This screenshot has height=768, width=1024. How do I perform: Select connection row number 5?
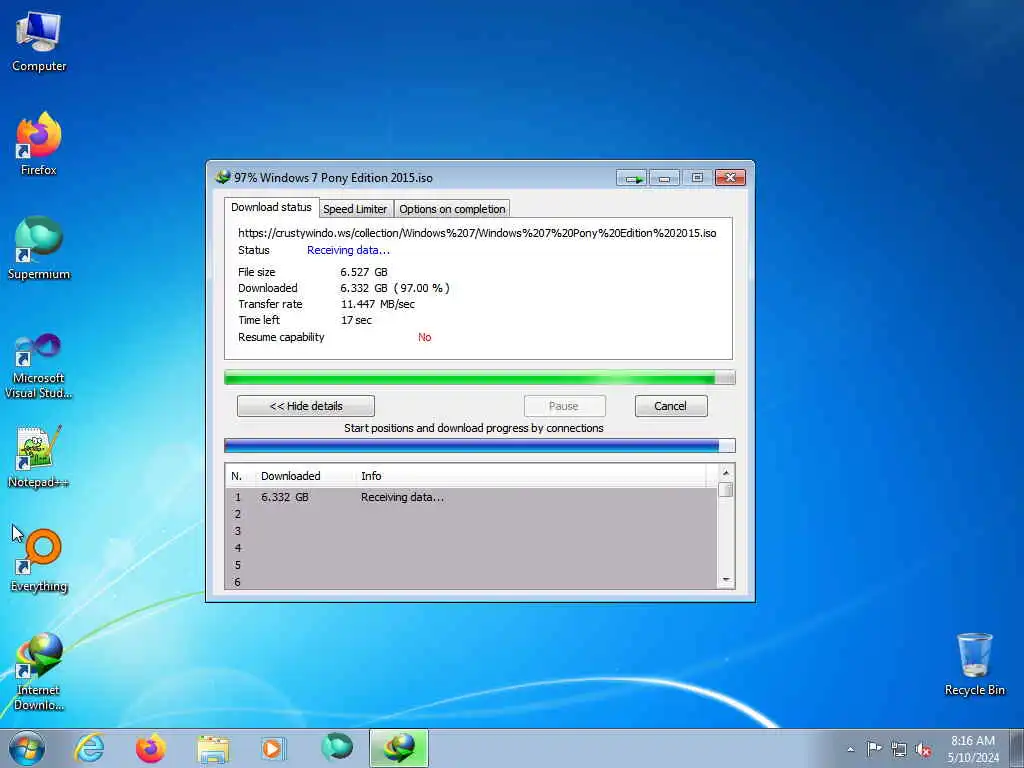point(472,565)
